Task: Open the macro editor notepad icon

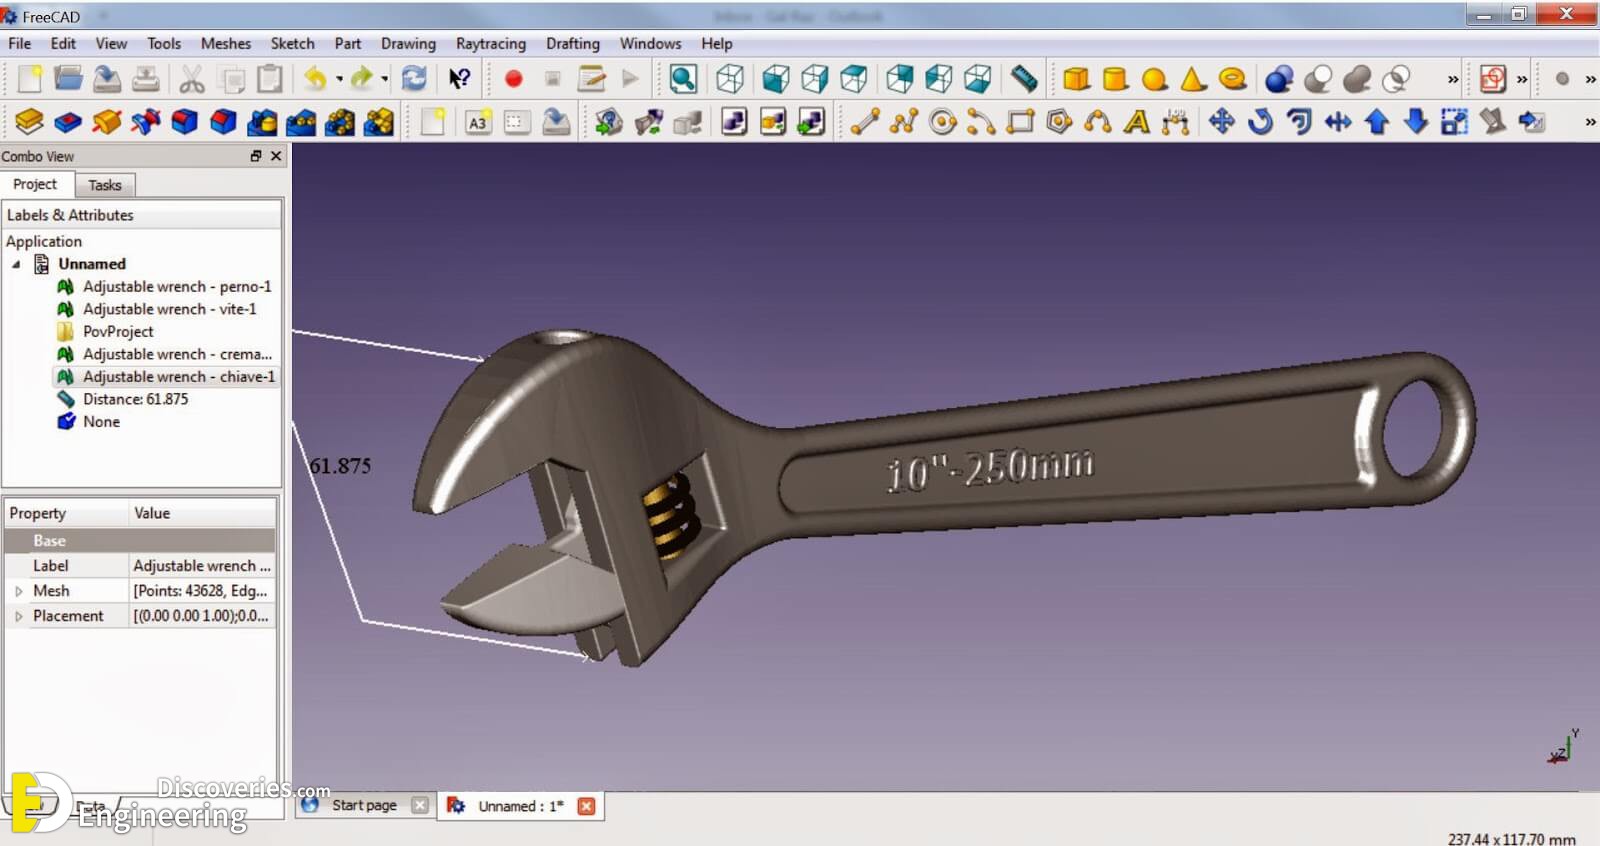Action: tap(591, 78)
